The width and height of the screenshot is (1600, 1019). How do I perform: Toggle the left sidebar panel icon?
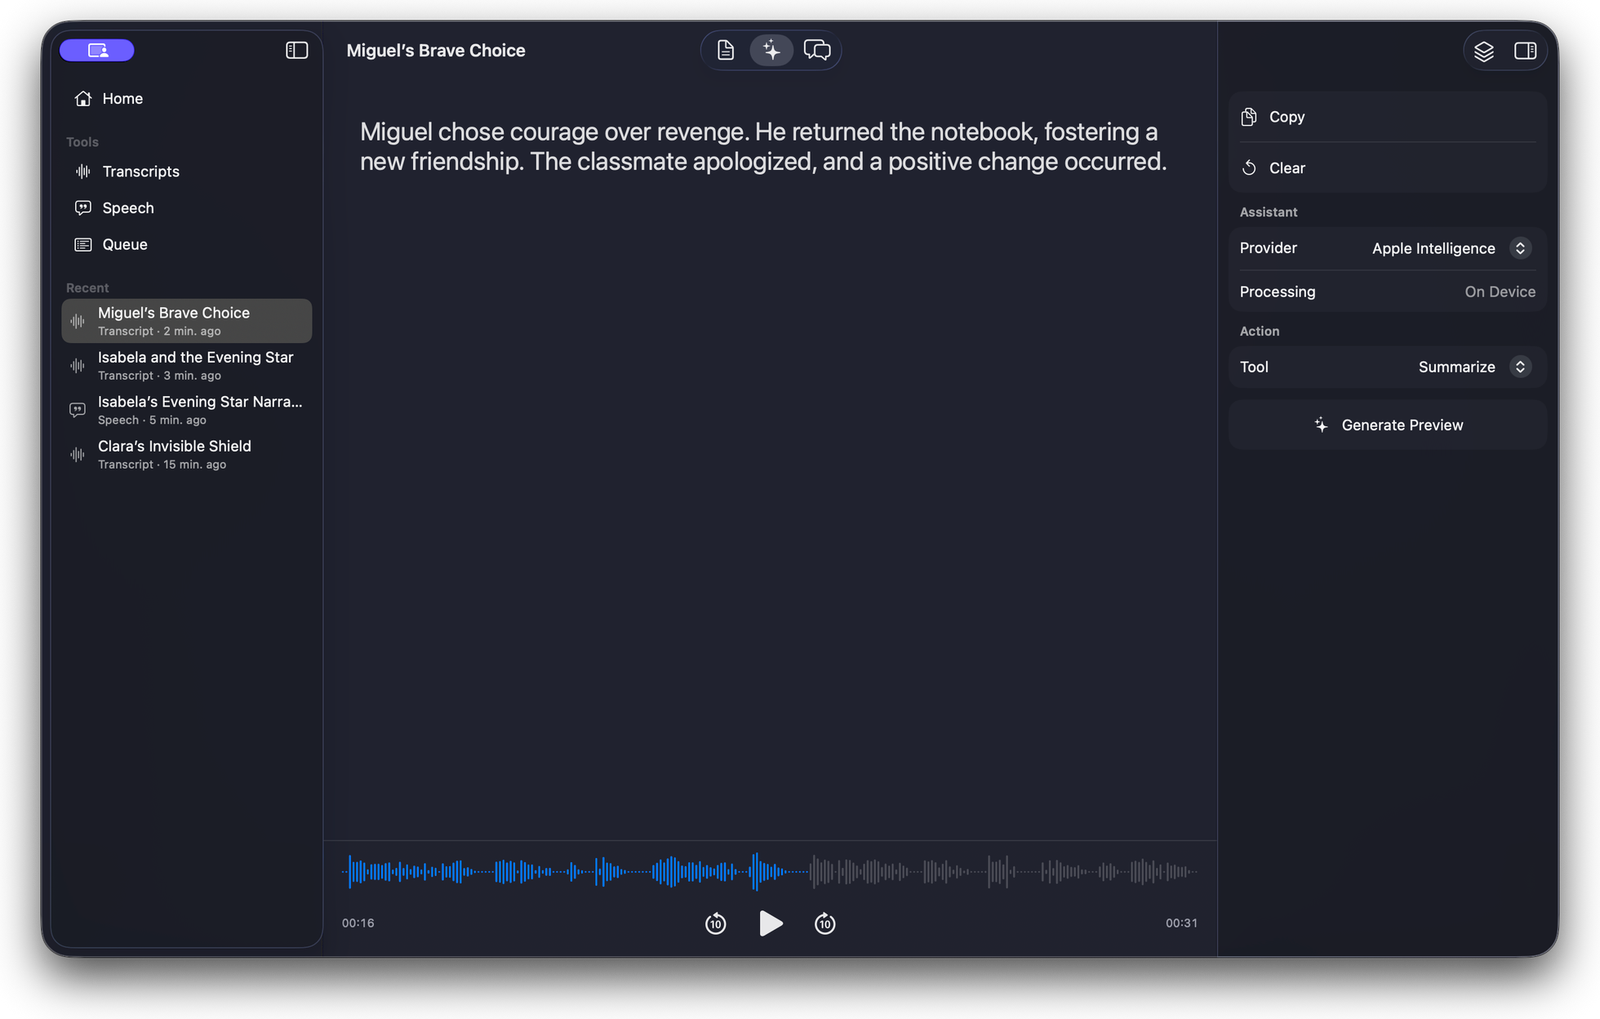tap(297, 50)
